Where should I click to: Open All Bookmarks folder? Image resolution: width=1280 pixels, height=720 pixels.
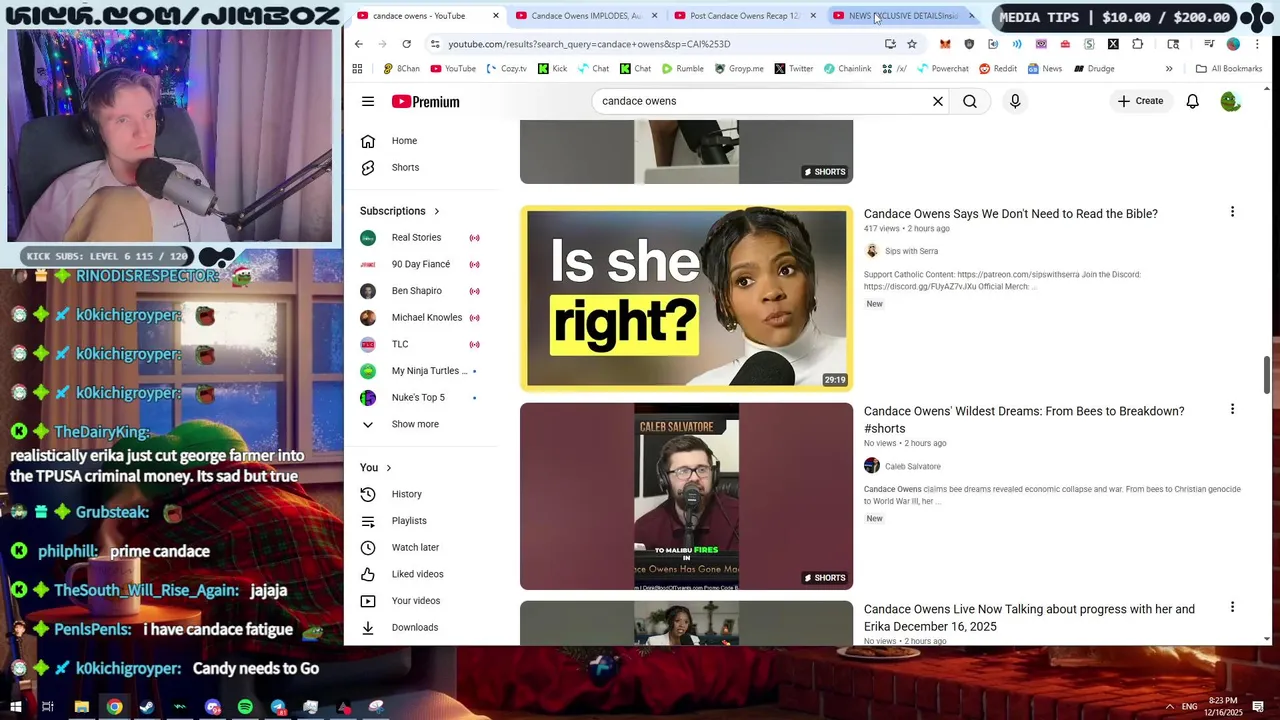1229,69
